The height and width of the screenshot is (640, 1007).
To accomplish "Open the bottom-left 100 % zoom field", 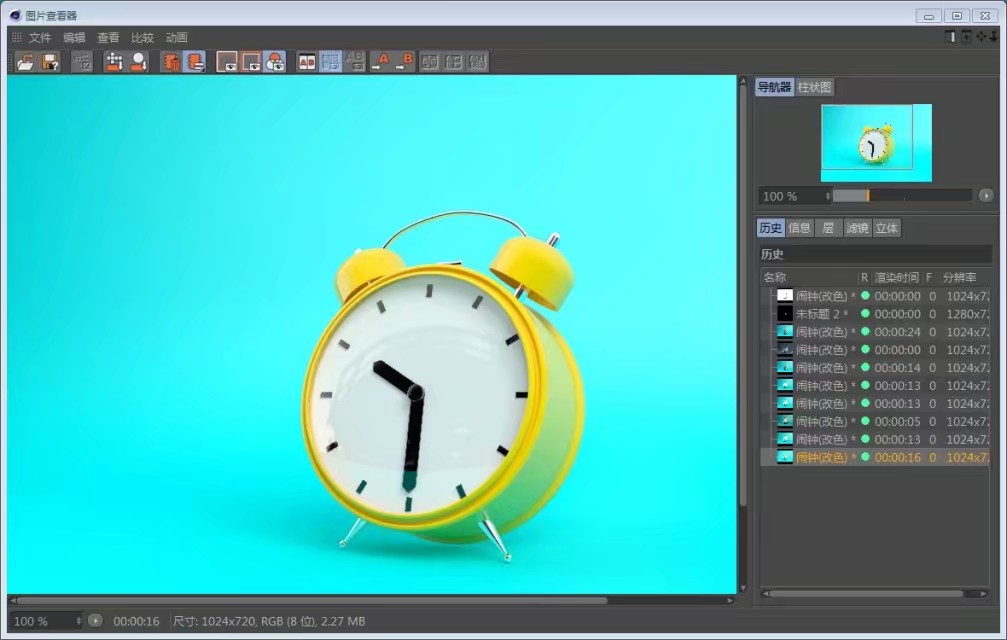I will coord(45,621).
